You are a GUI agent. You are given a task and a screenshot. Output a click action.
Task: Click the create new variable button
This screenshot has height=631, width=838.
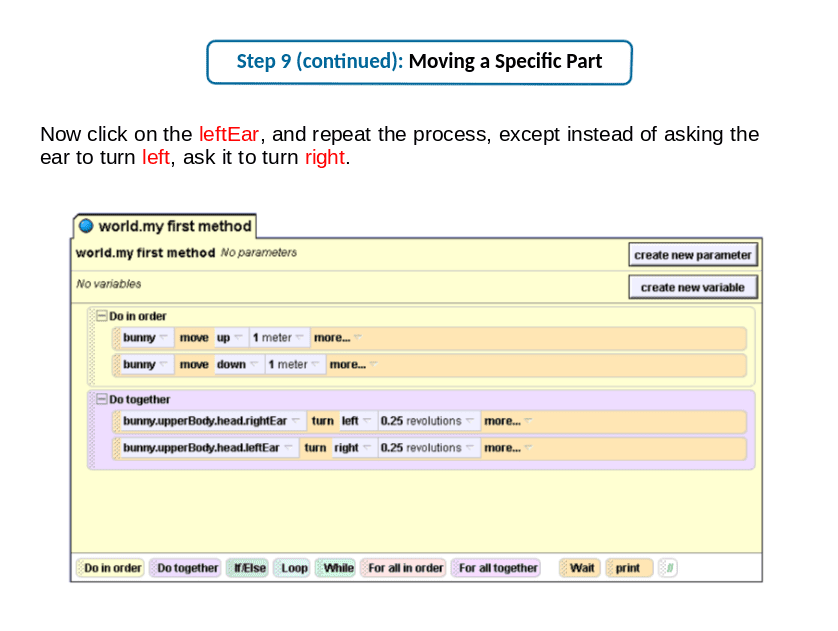pos(693,287)
